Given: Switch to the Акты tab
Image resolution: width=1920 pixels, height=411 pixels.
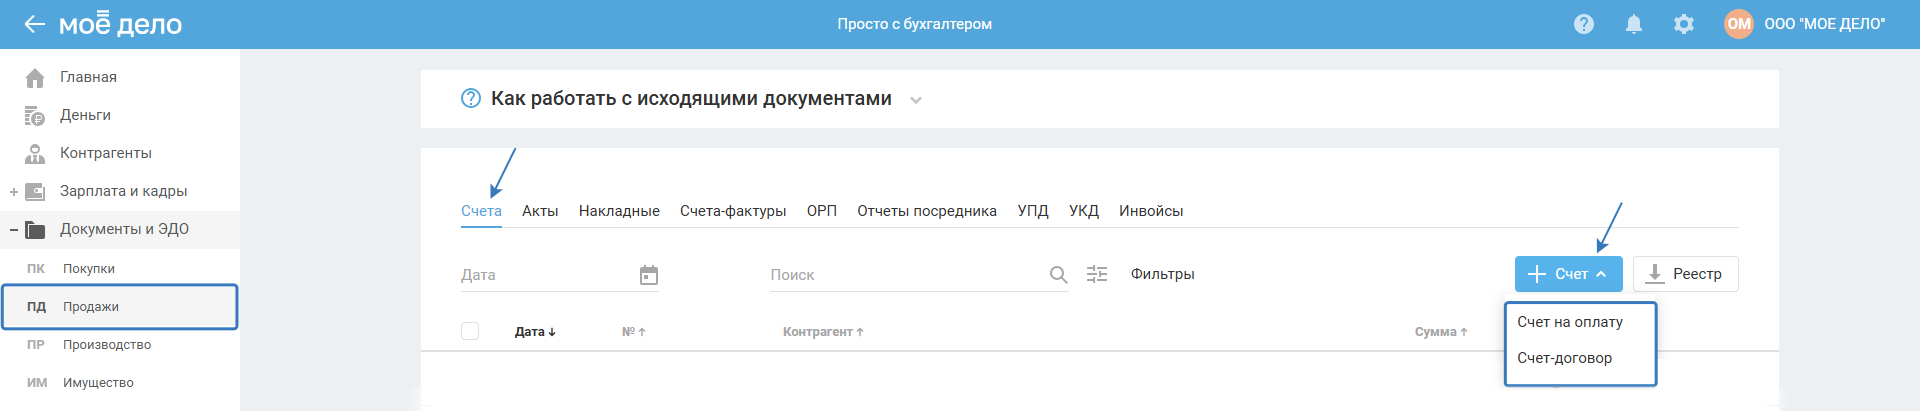Looking at the screenshot, I should coord(540,211).
